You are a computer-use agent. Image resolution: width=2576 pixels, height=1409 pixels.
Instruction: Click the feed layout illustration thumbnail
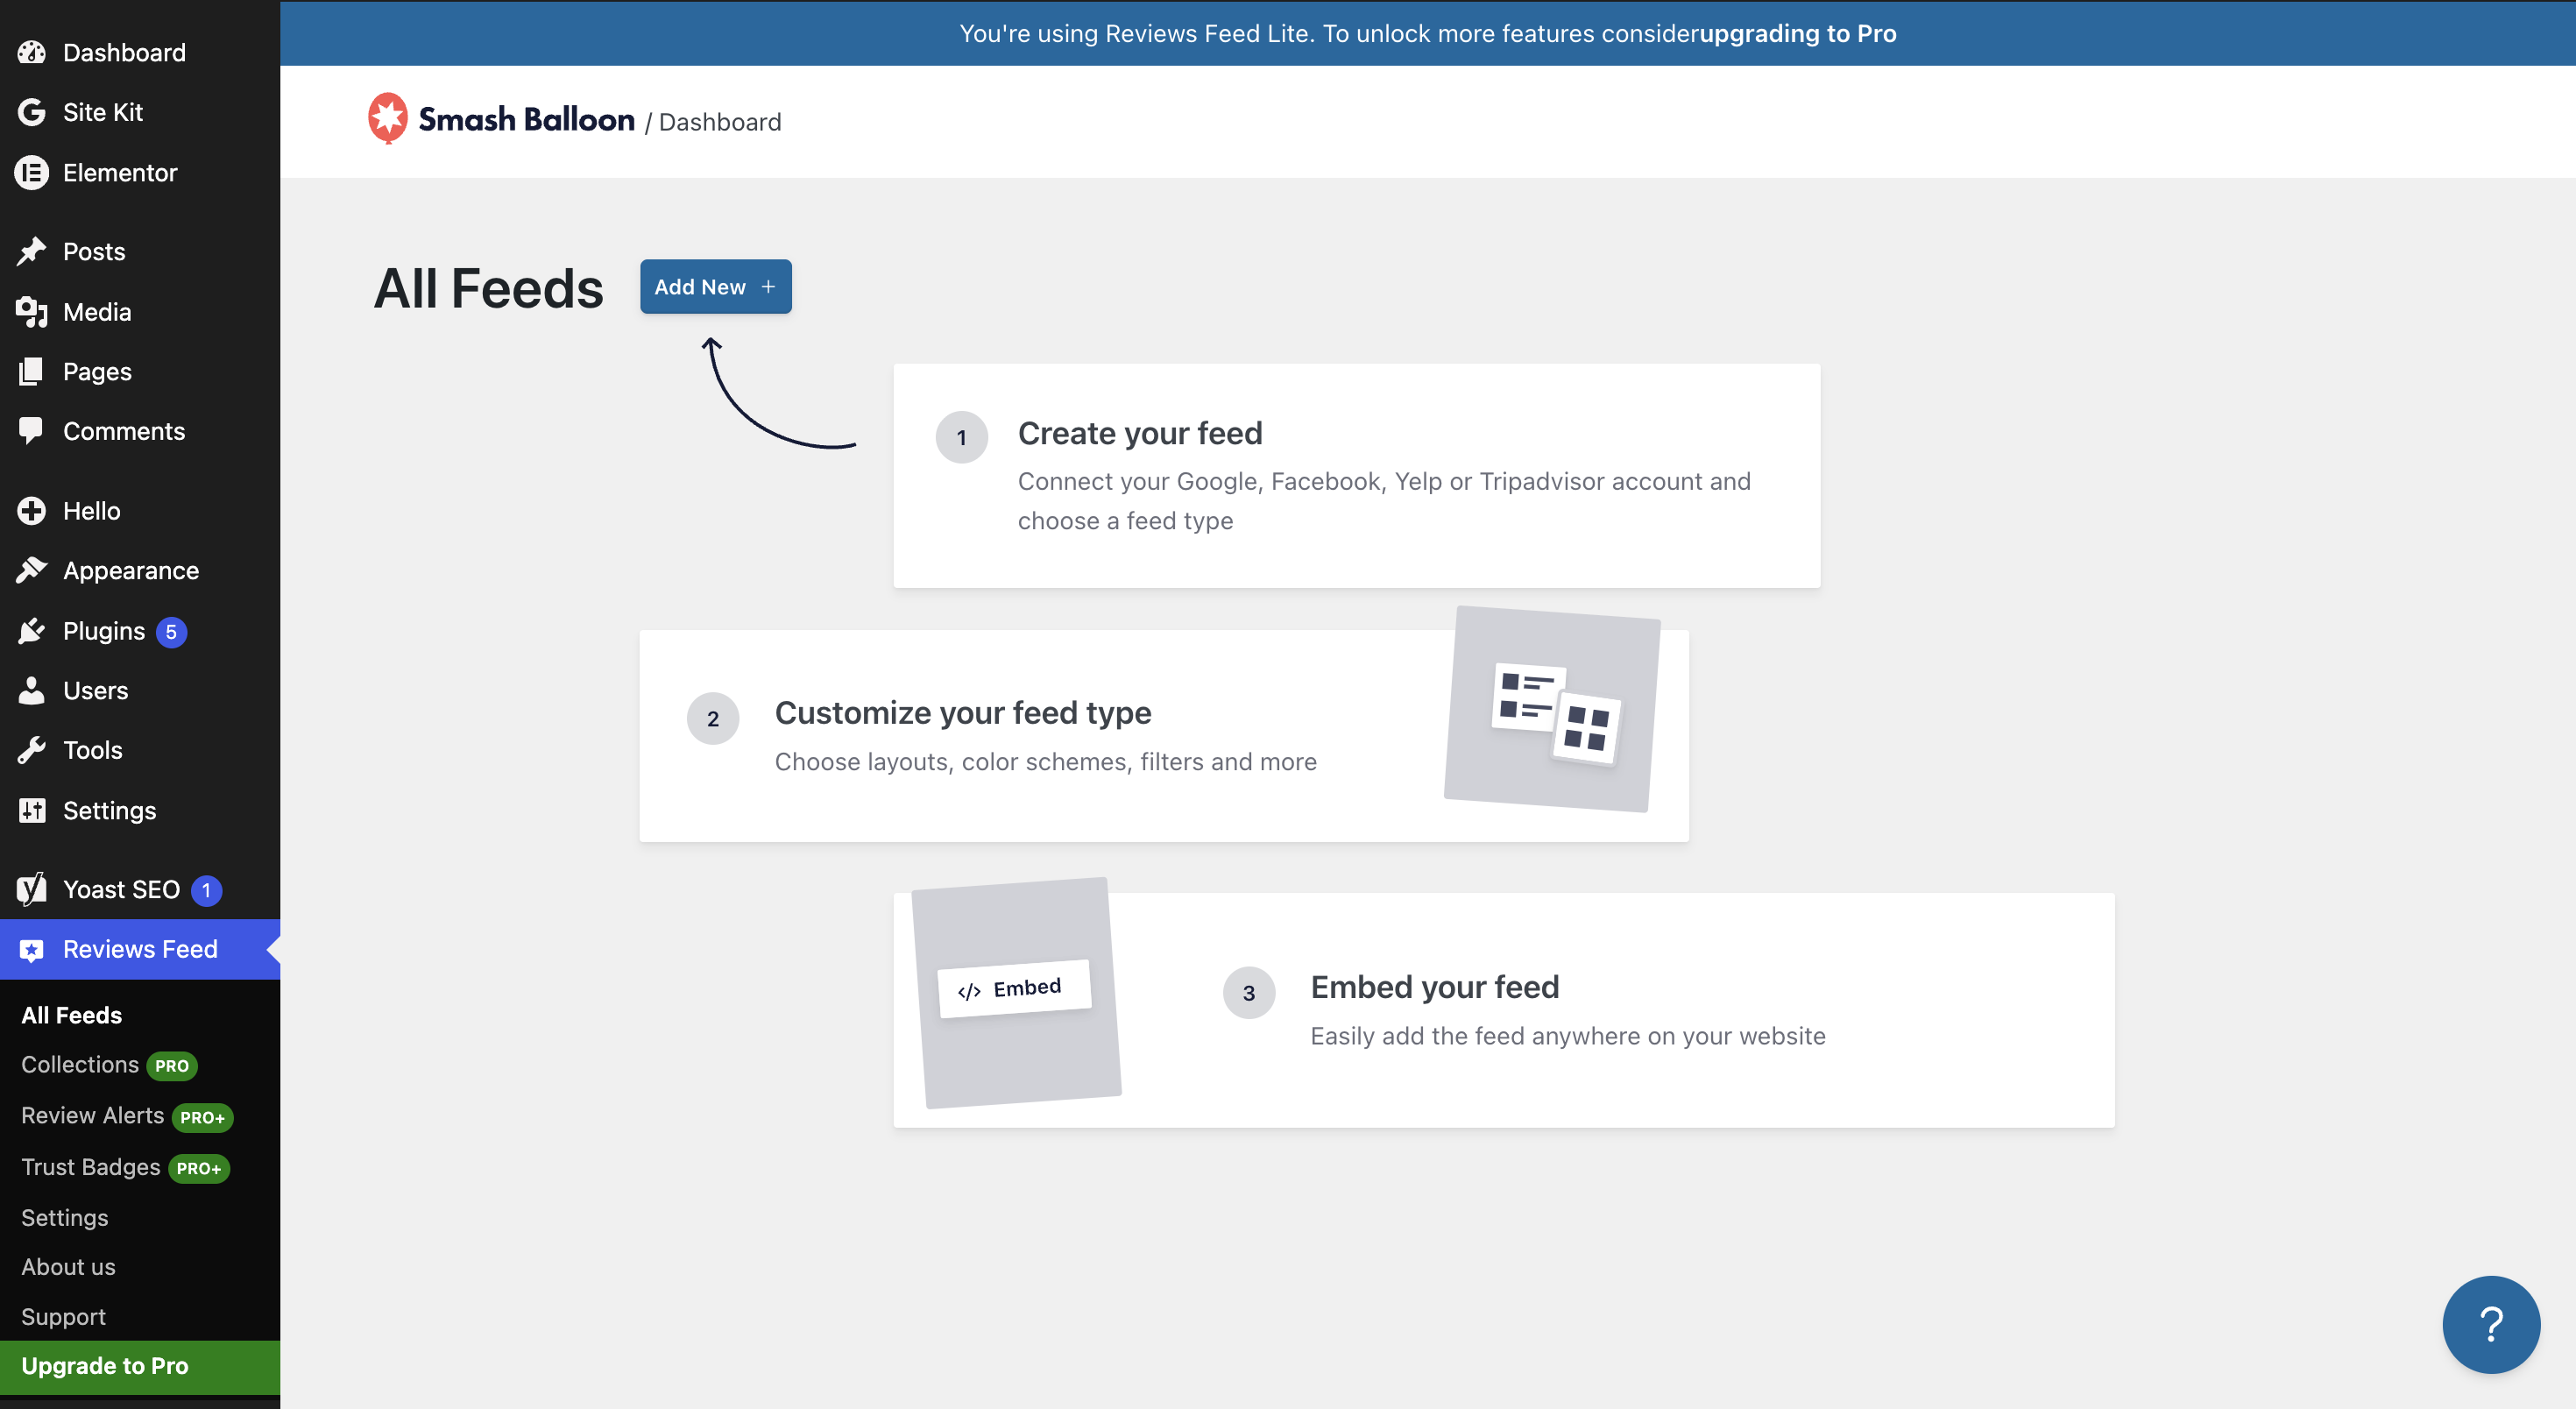pyautogui.click(x=1552, y=709)
